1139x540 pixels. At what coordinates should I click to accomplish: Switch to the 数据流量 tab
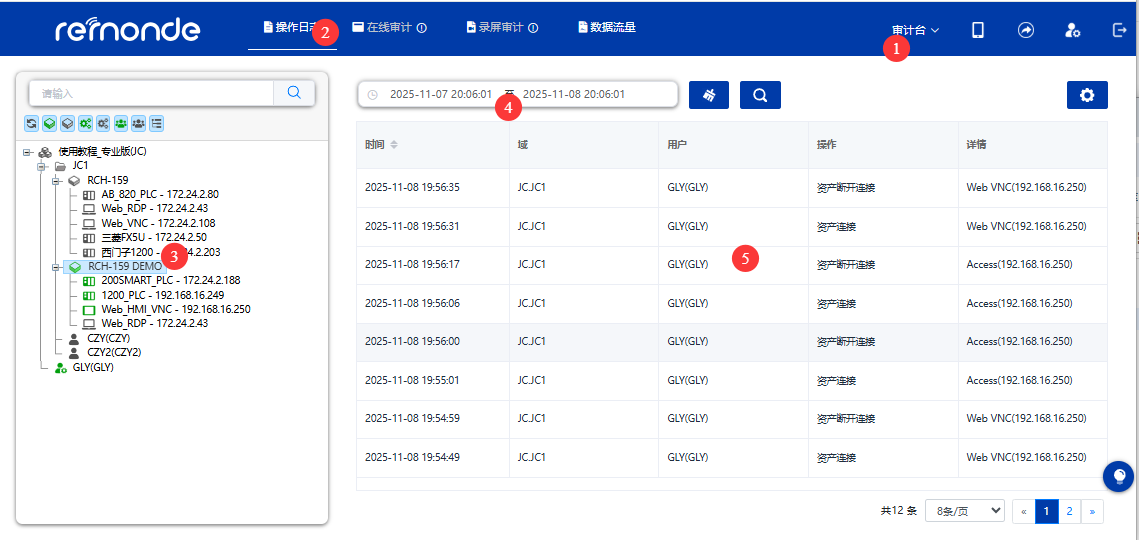tap(607, 27)
